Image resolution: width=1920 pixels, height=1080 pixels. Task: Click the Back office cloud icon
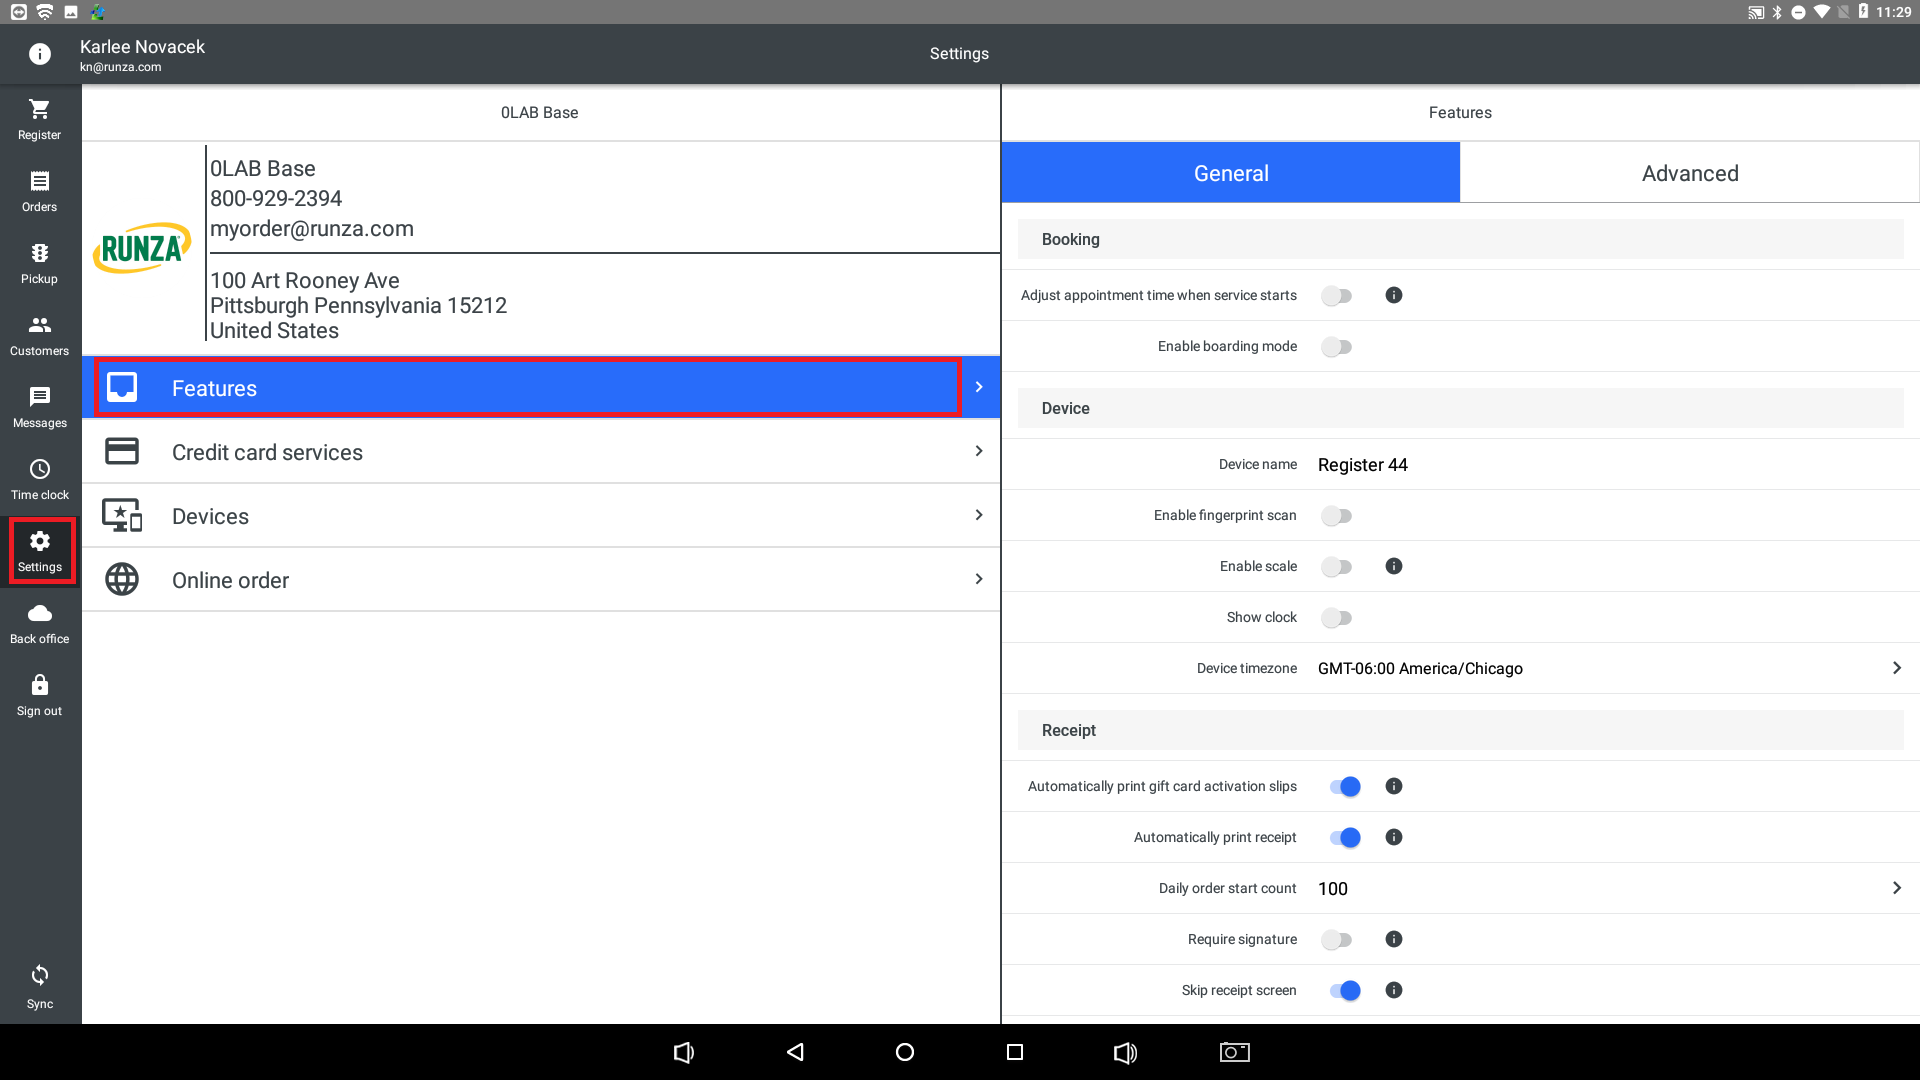[39, 613]
